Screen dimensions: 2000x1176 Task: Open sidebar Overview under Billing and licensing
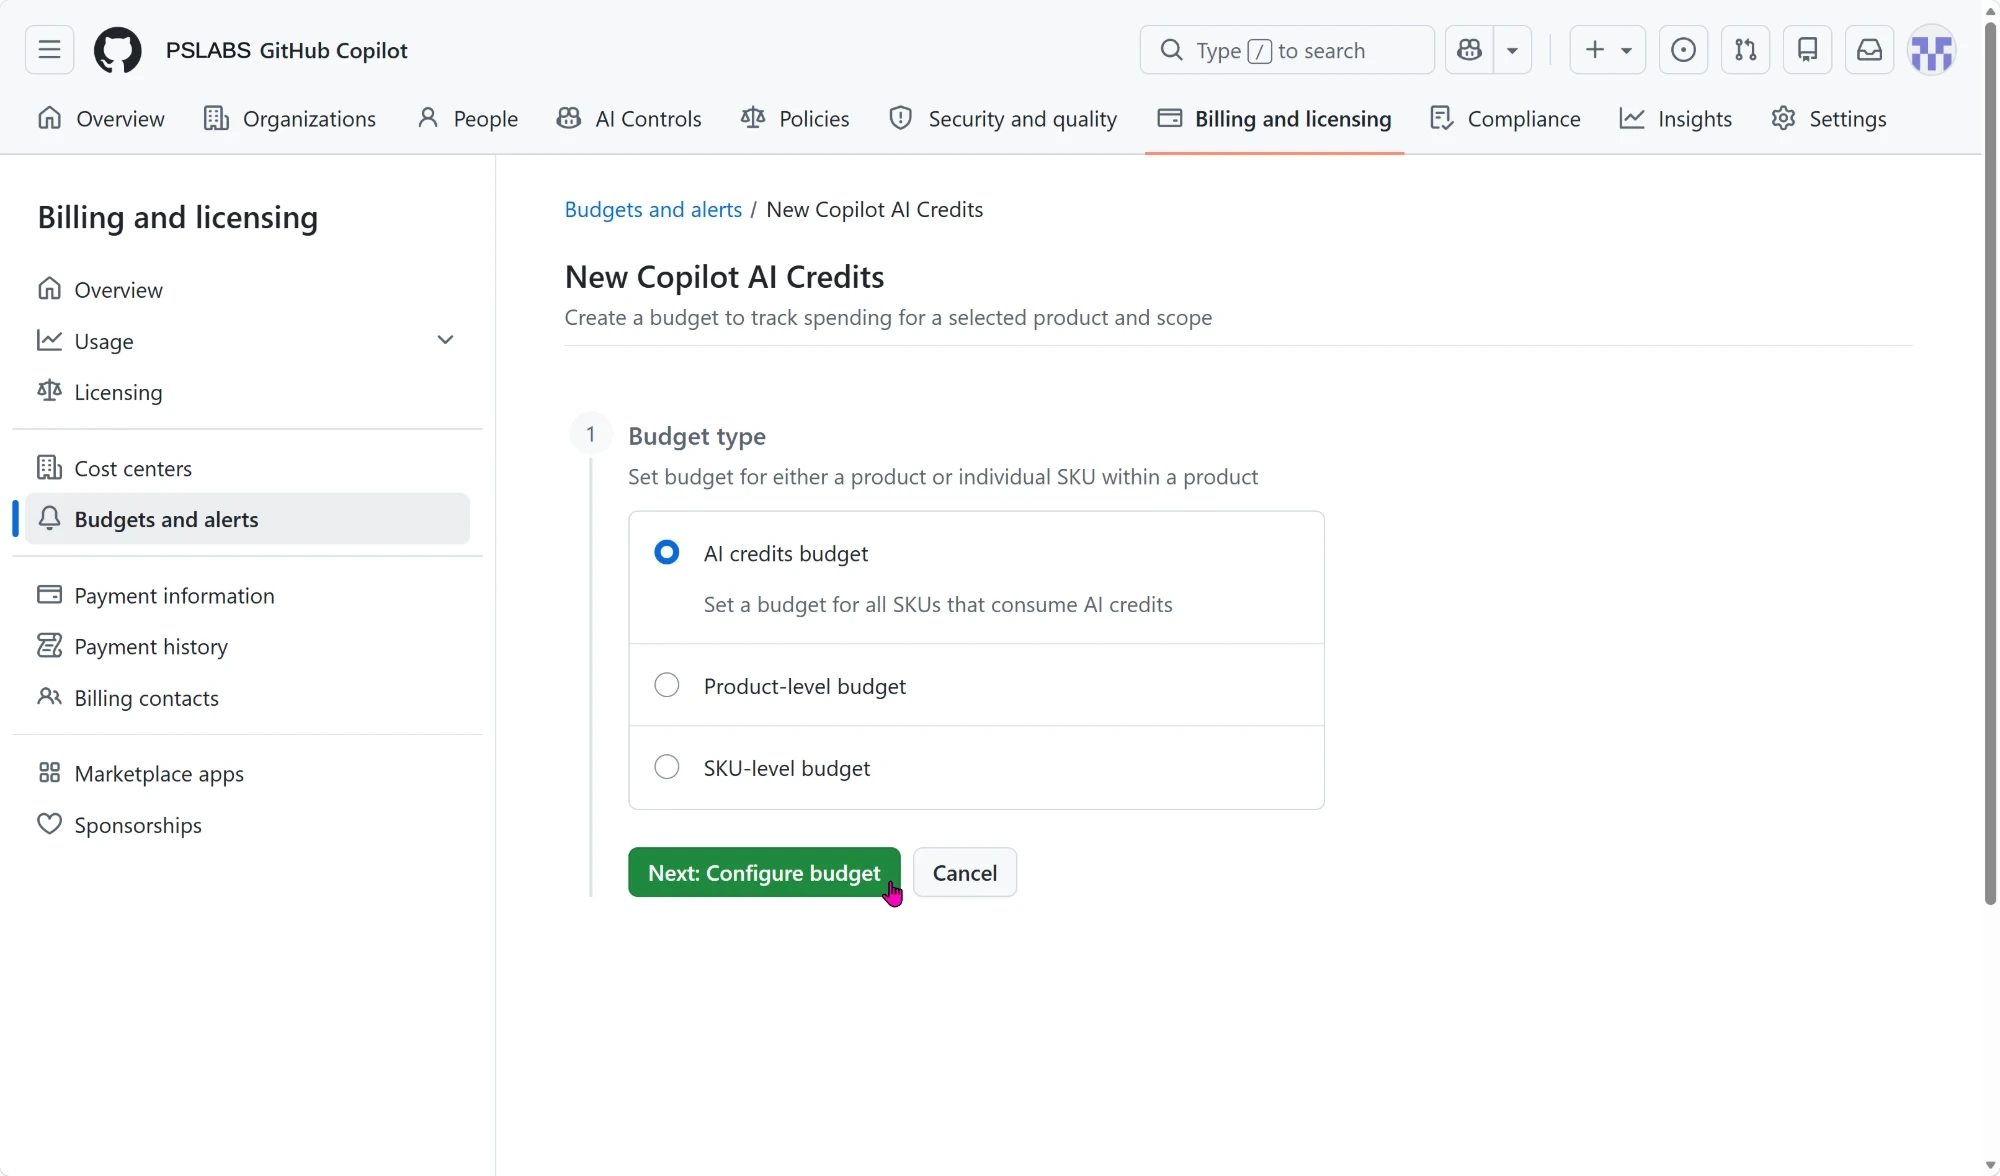click(247, 290)
